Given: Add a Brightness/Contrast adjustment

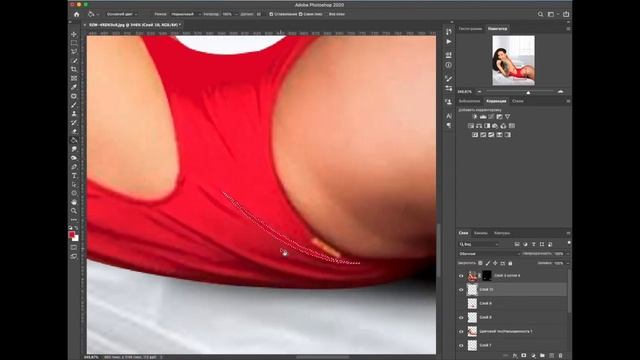Looking at the screenshot, I should [475, 117].
